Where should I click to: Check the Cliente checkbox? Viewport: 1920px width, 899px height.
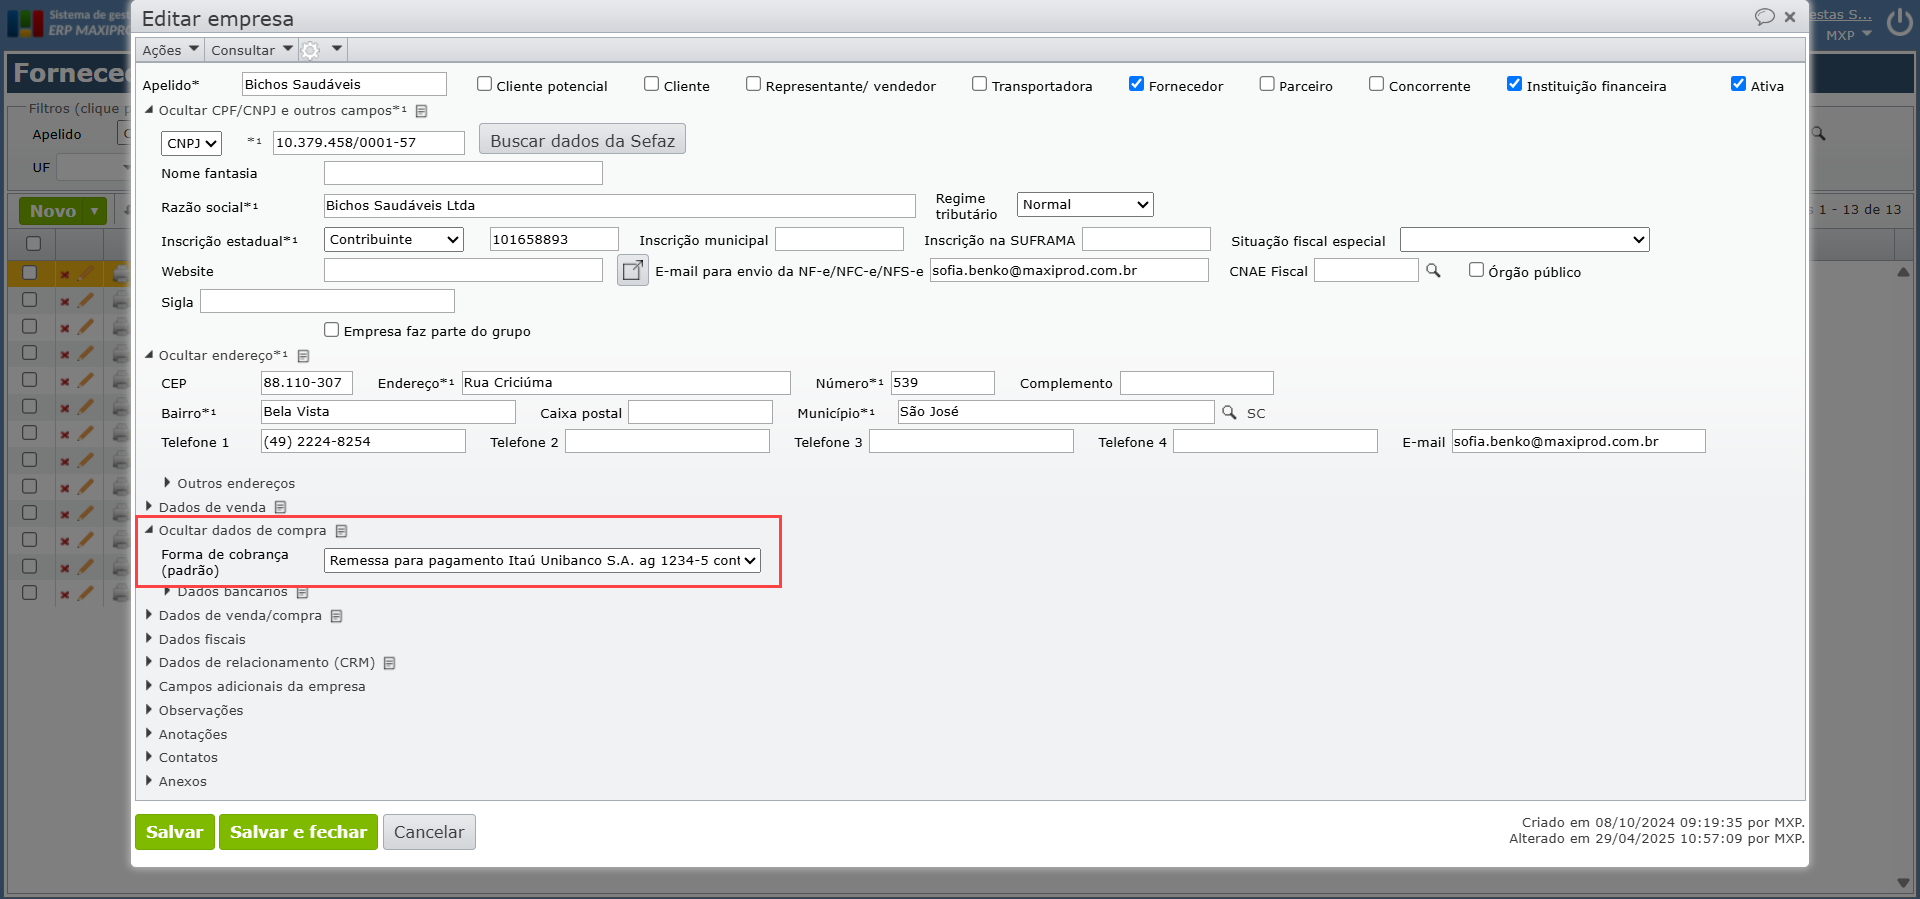652,84
